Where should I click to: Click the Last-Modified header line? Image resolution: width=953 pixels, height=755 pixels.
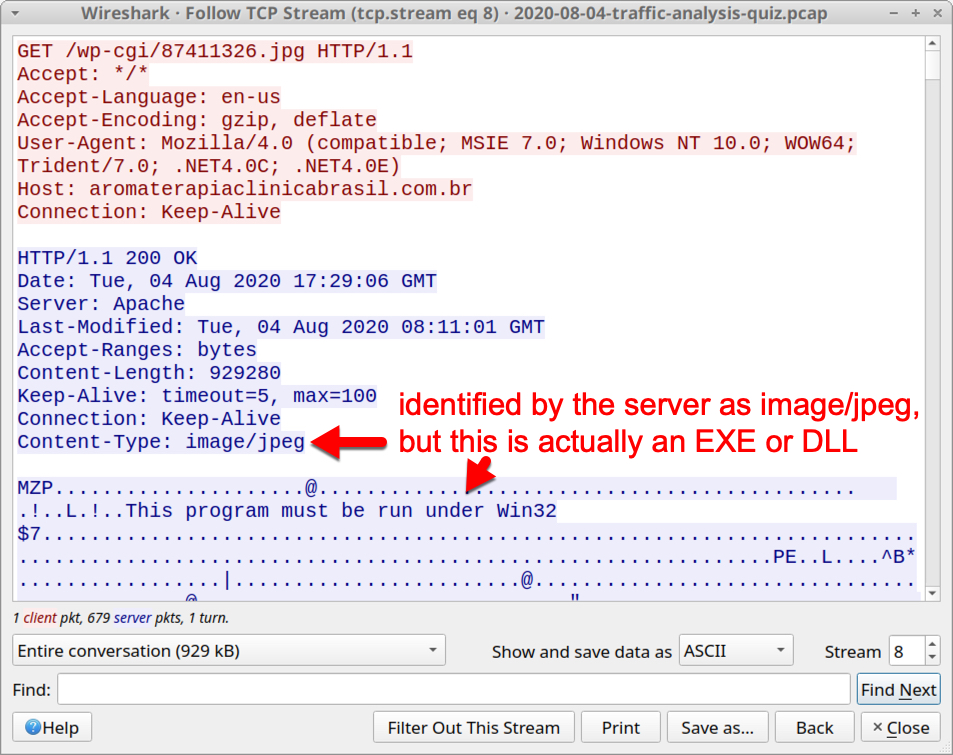point(281,326)
